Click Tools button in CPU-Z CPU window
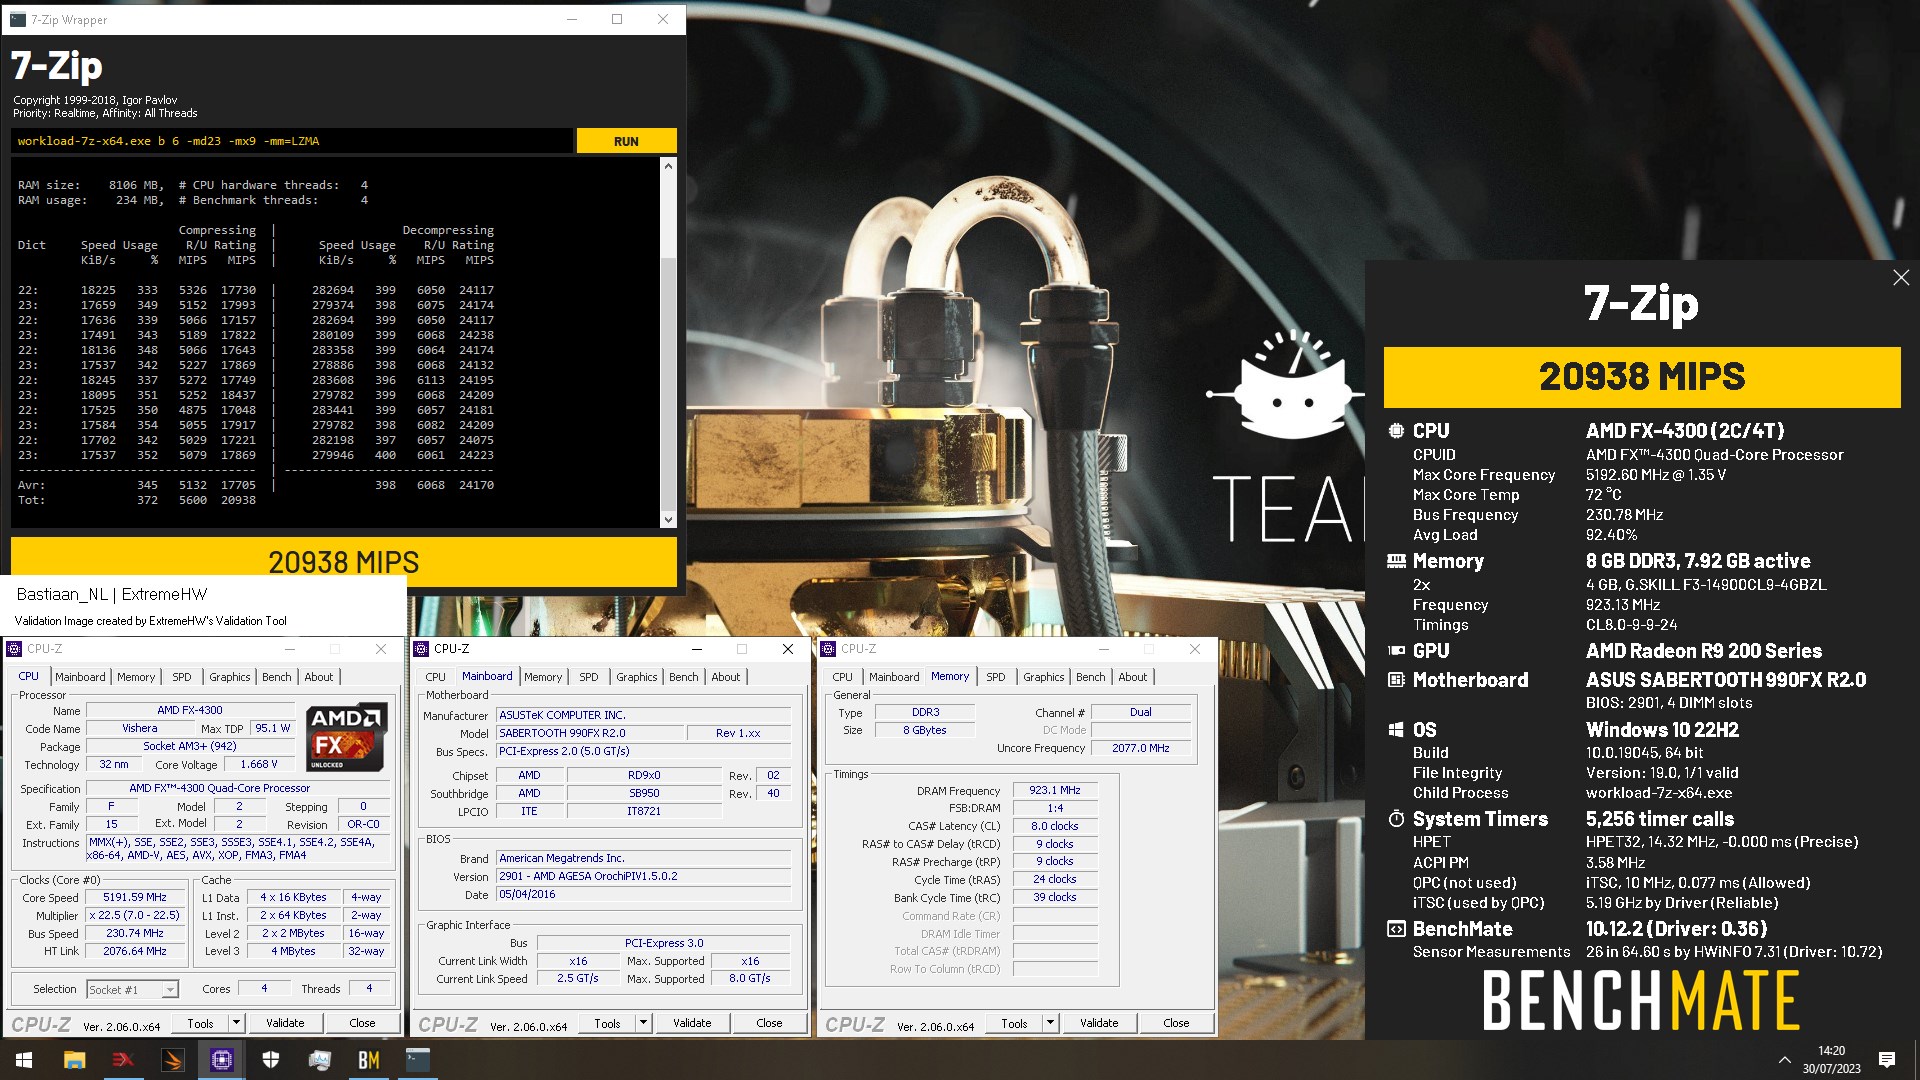 click(200, 1023)
